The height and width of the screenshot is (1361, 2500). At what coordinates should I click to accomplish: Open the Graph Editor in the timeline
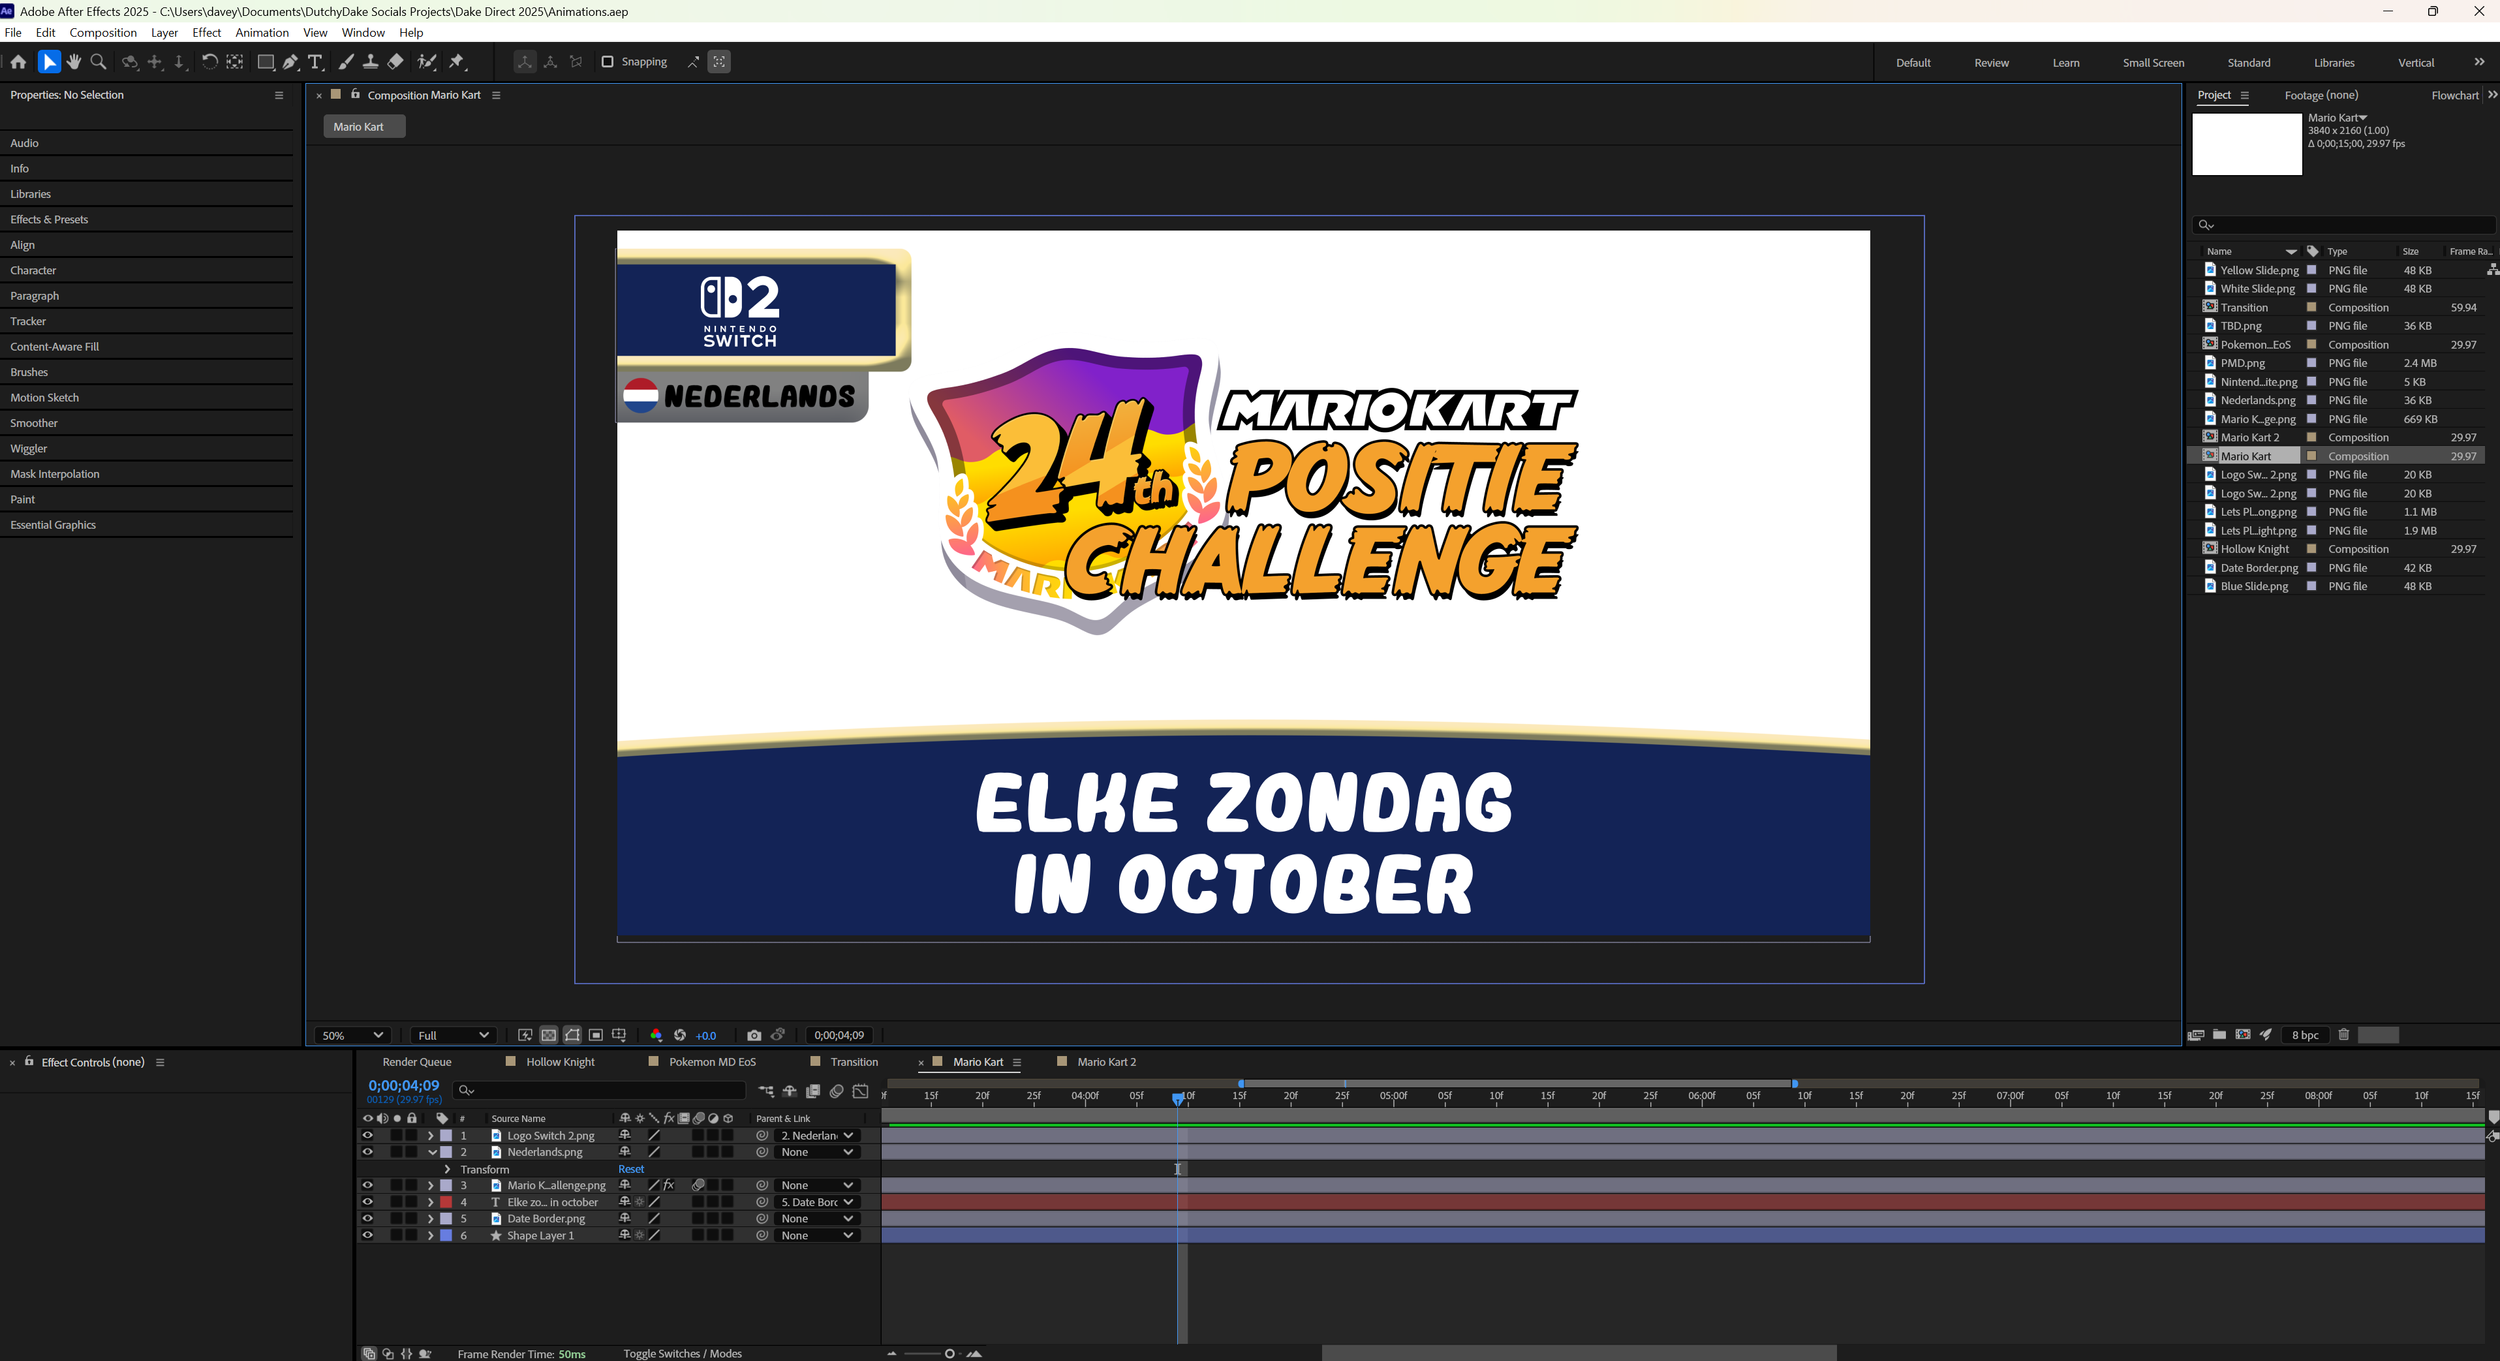(860, 1091)
